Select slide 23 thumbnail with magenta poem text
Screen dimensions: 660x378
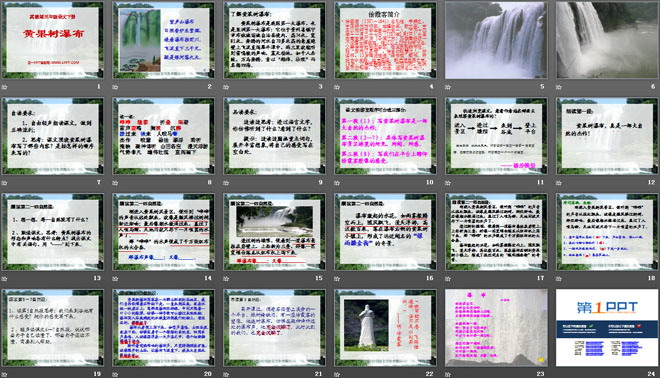click(x=496, y=327)
